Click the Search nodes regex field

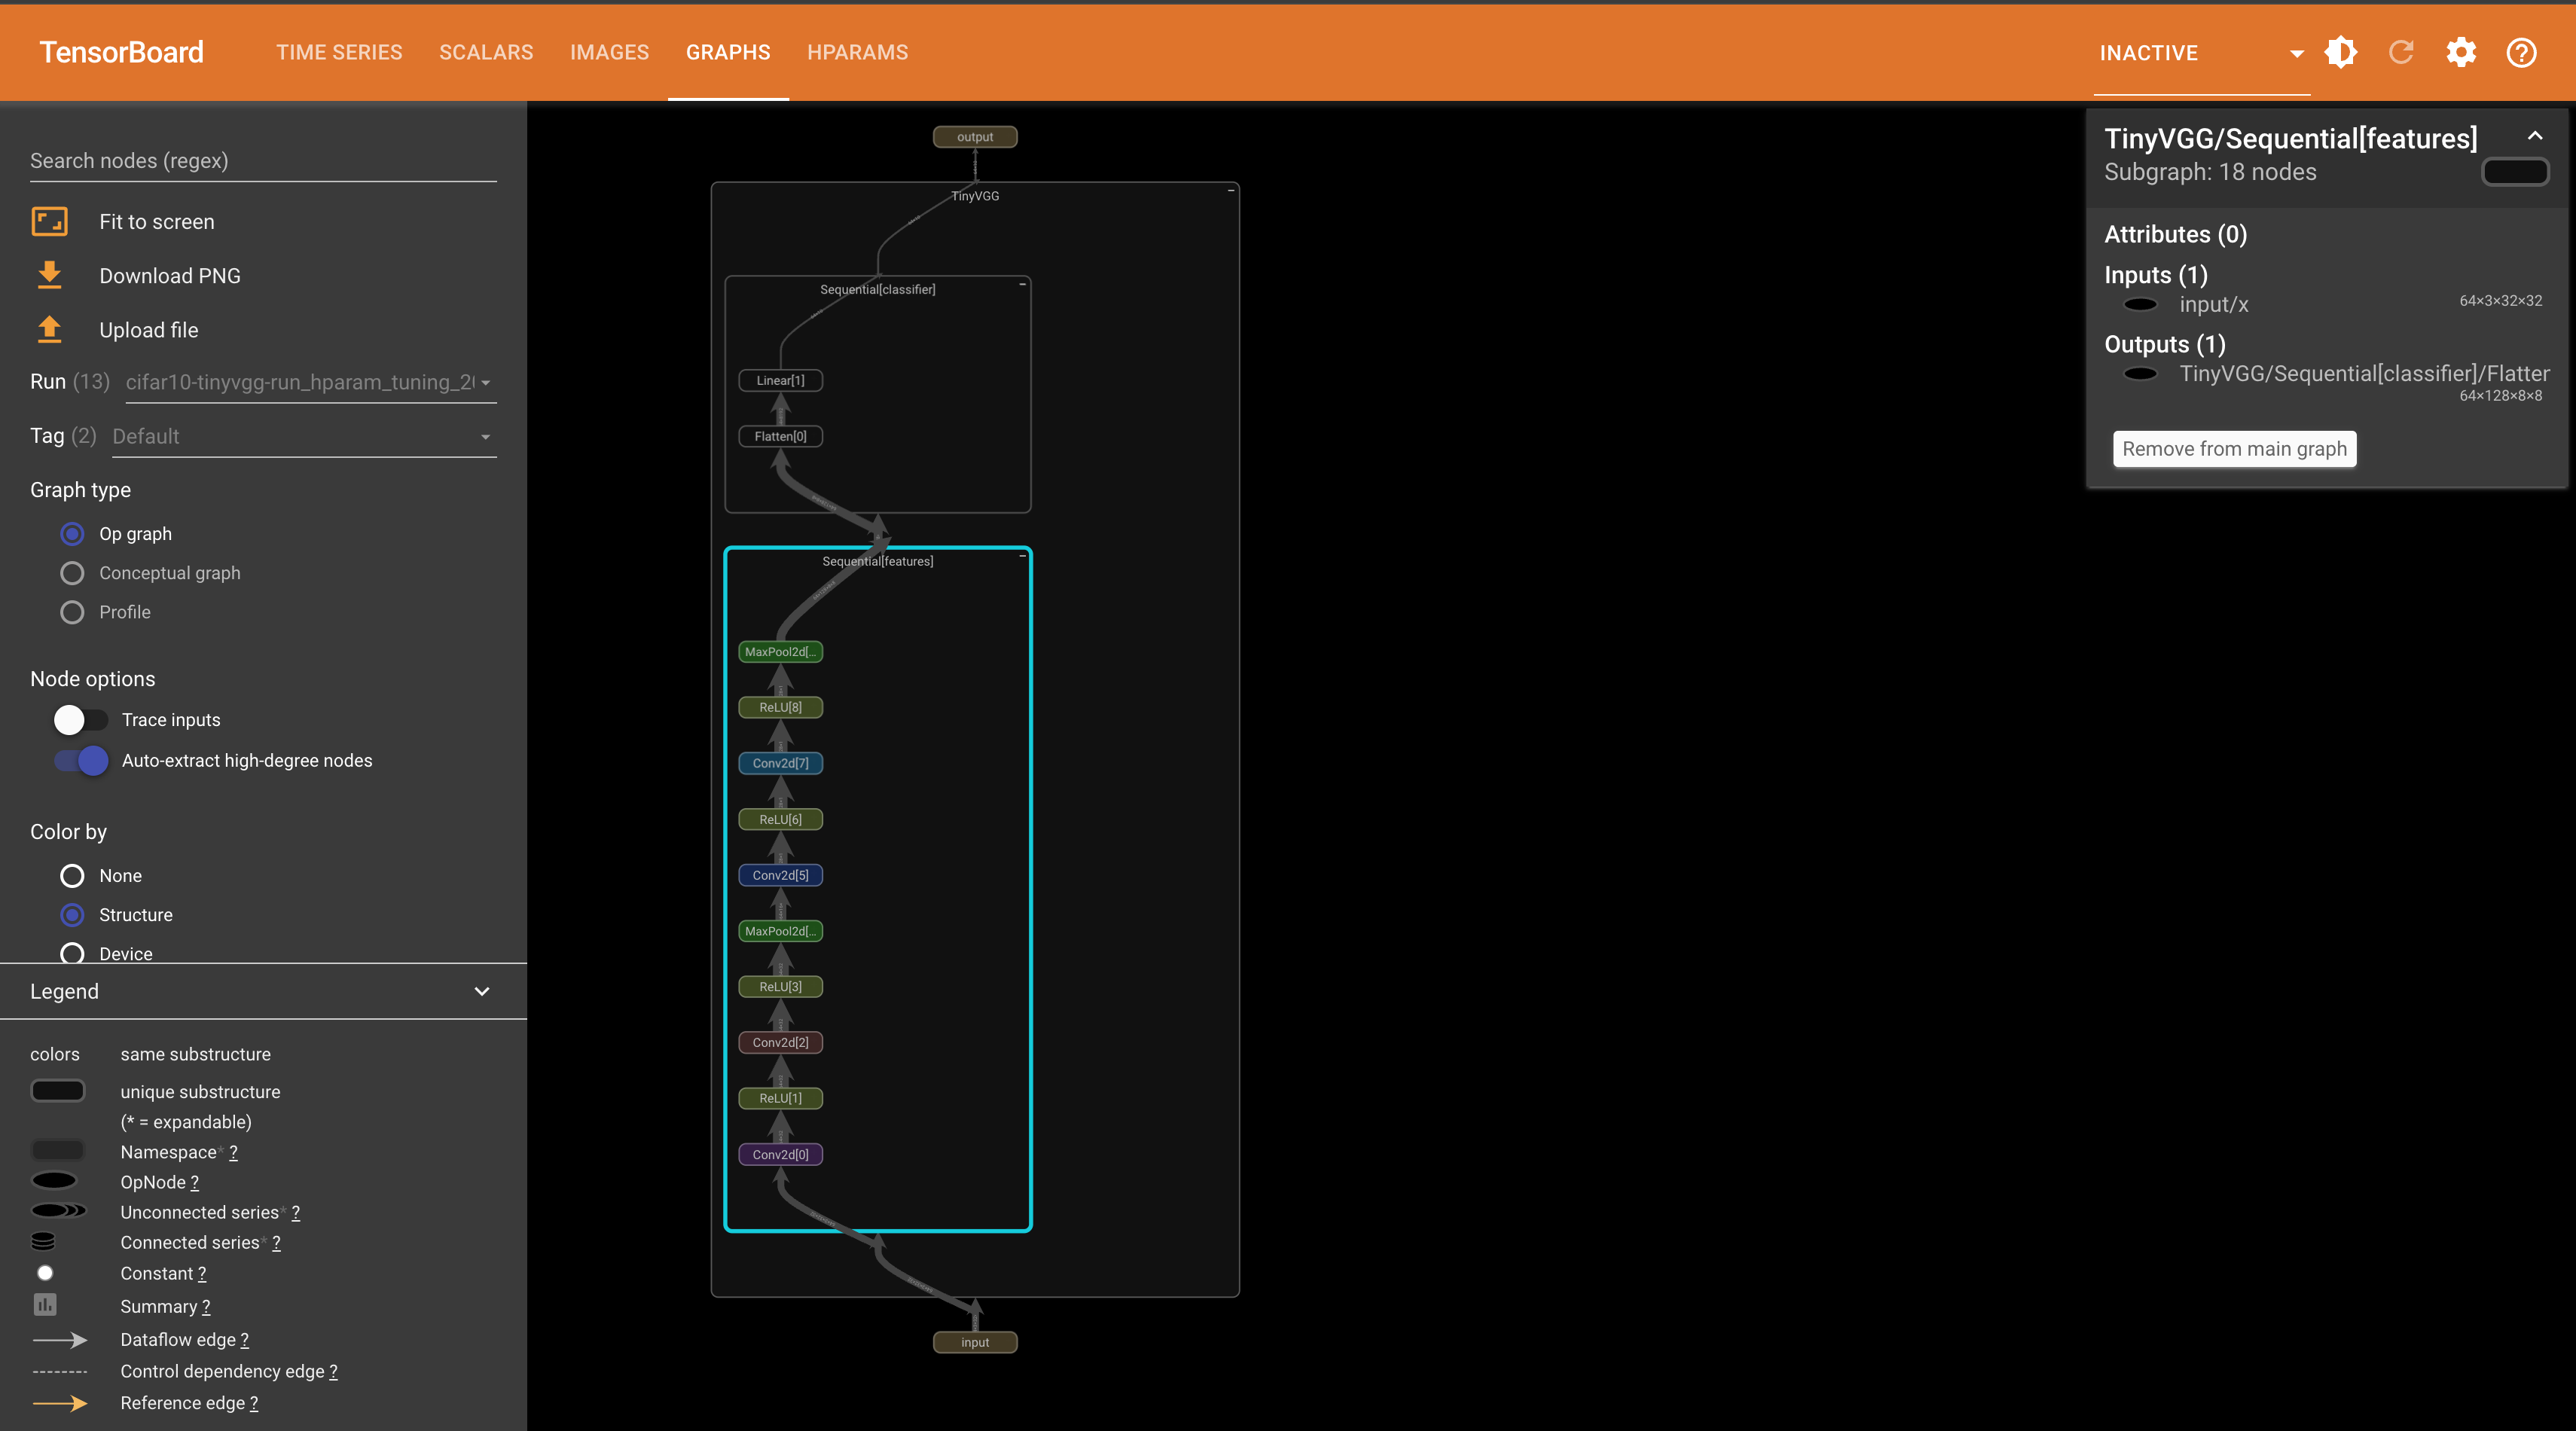(x=262, y=161)
